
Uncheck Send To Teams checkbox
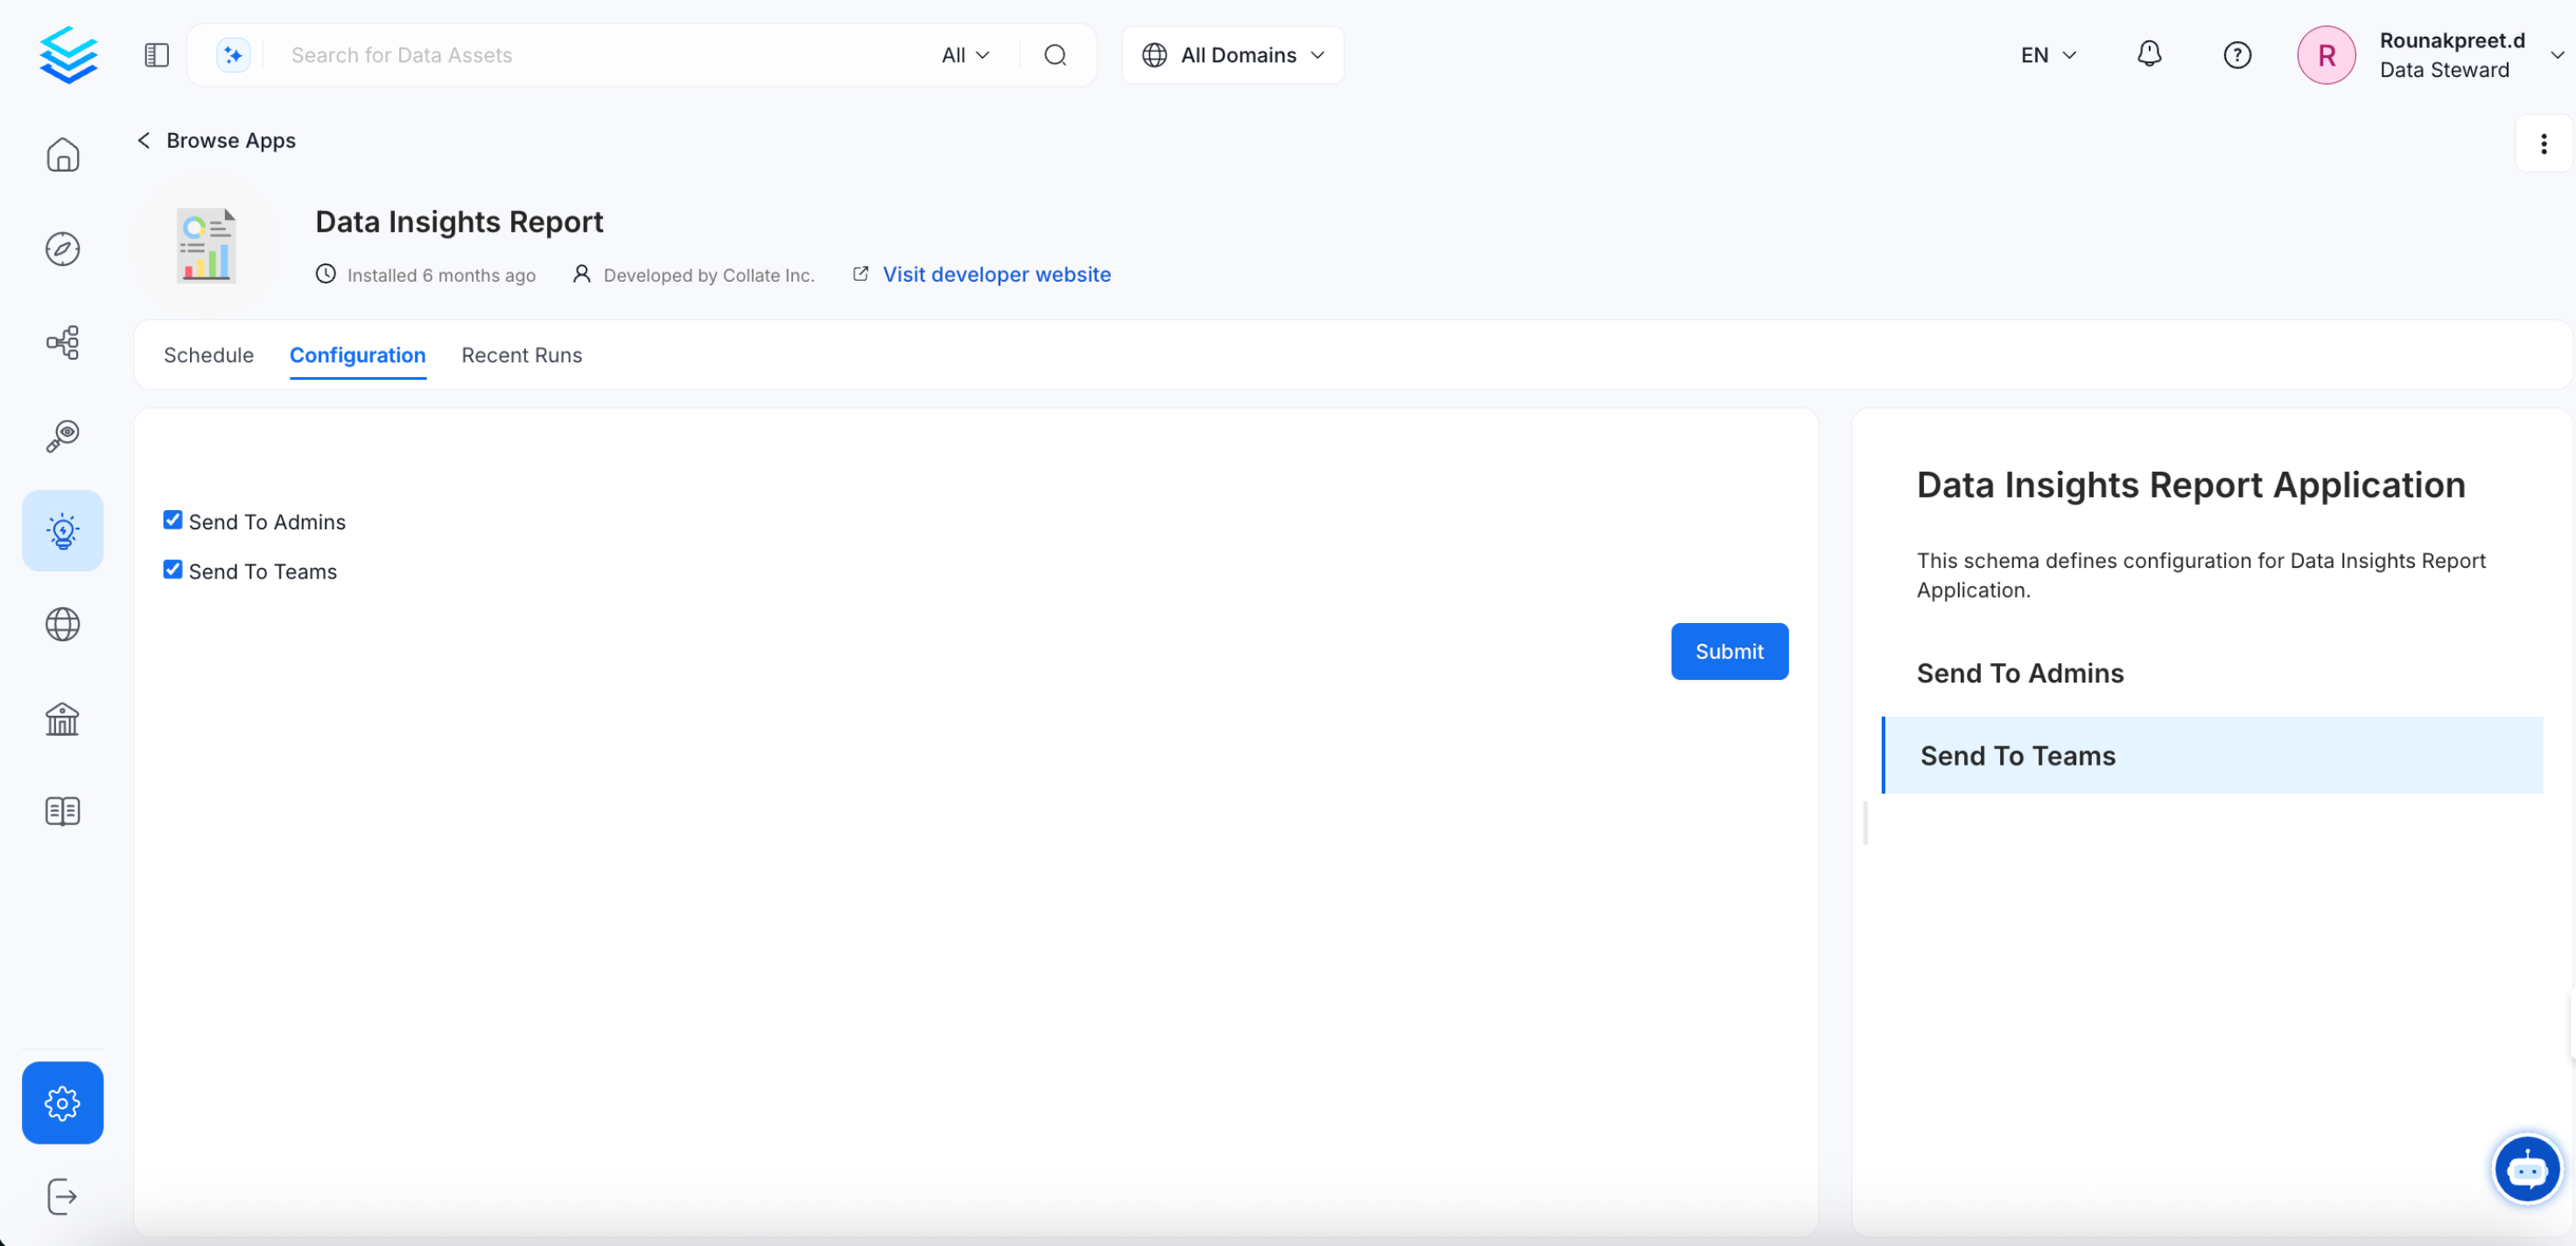(173, 570)
